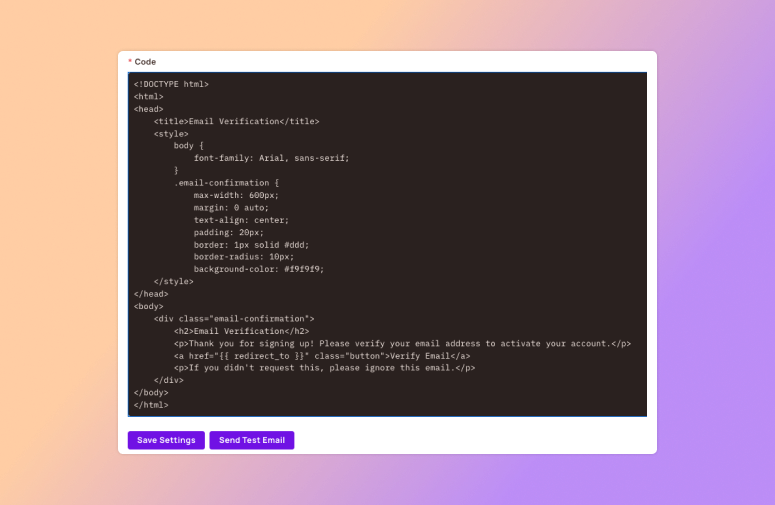
Task: Click the closing "</html>" tag line
Action: (151, 405)
